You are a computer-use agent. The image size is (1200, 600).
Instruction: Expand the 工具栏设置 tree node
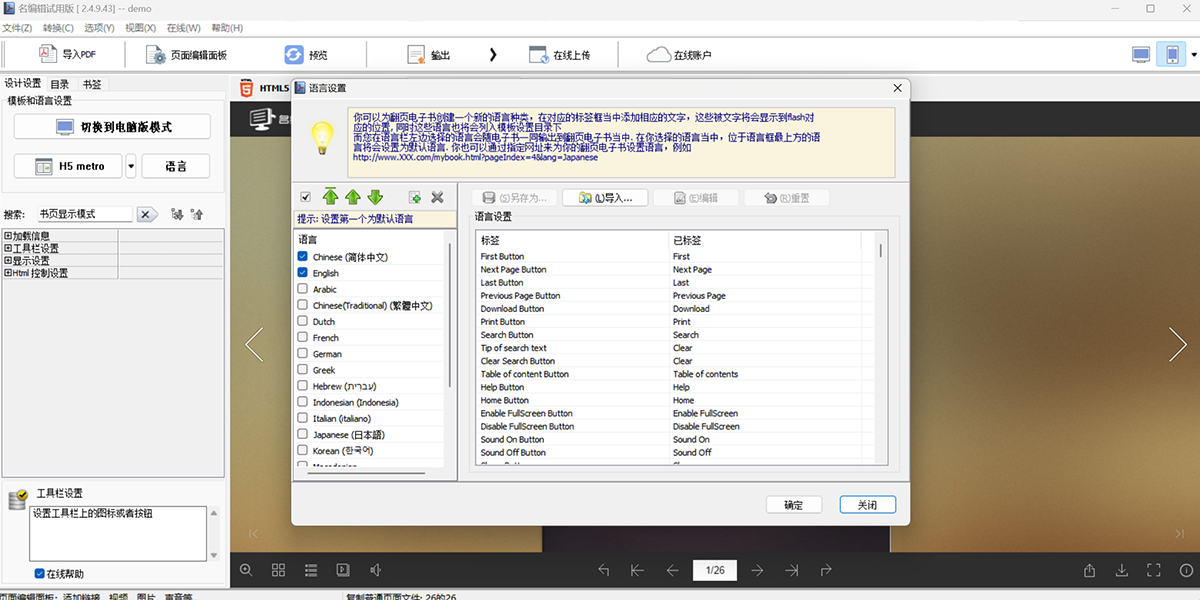[x=8, y=248]
